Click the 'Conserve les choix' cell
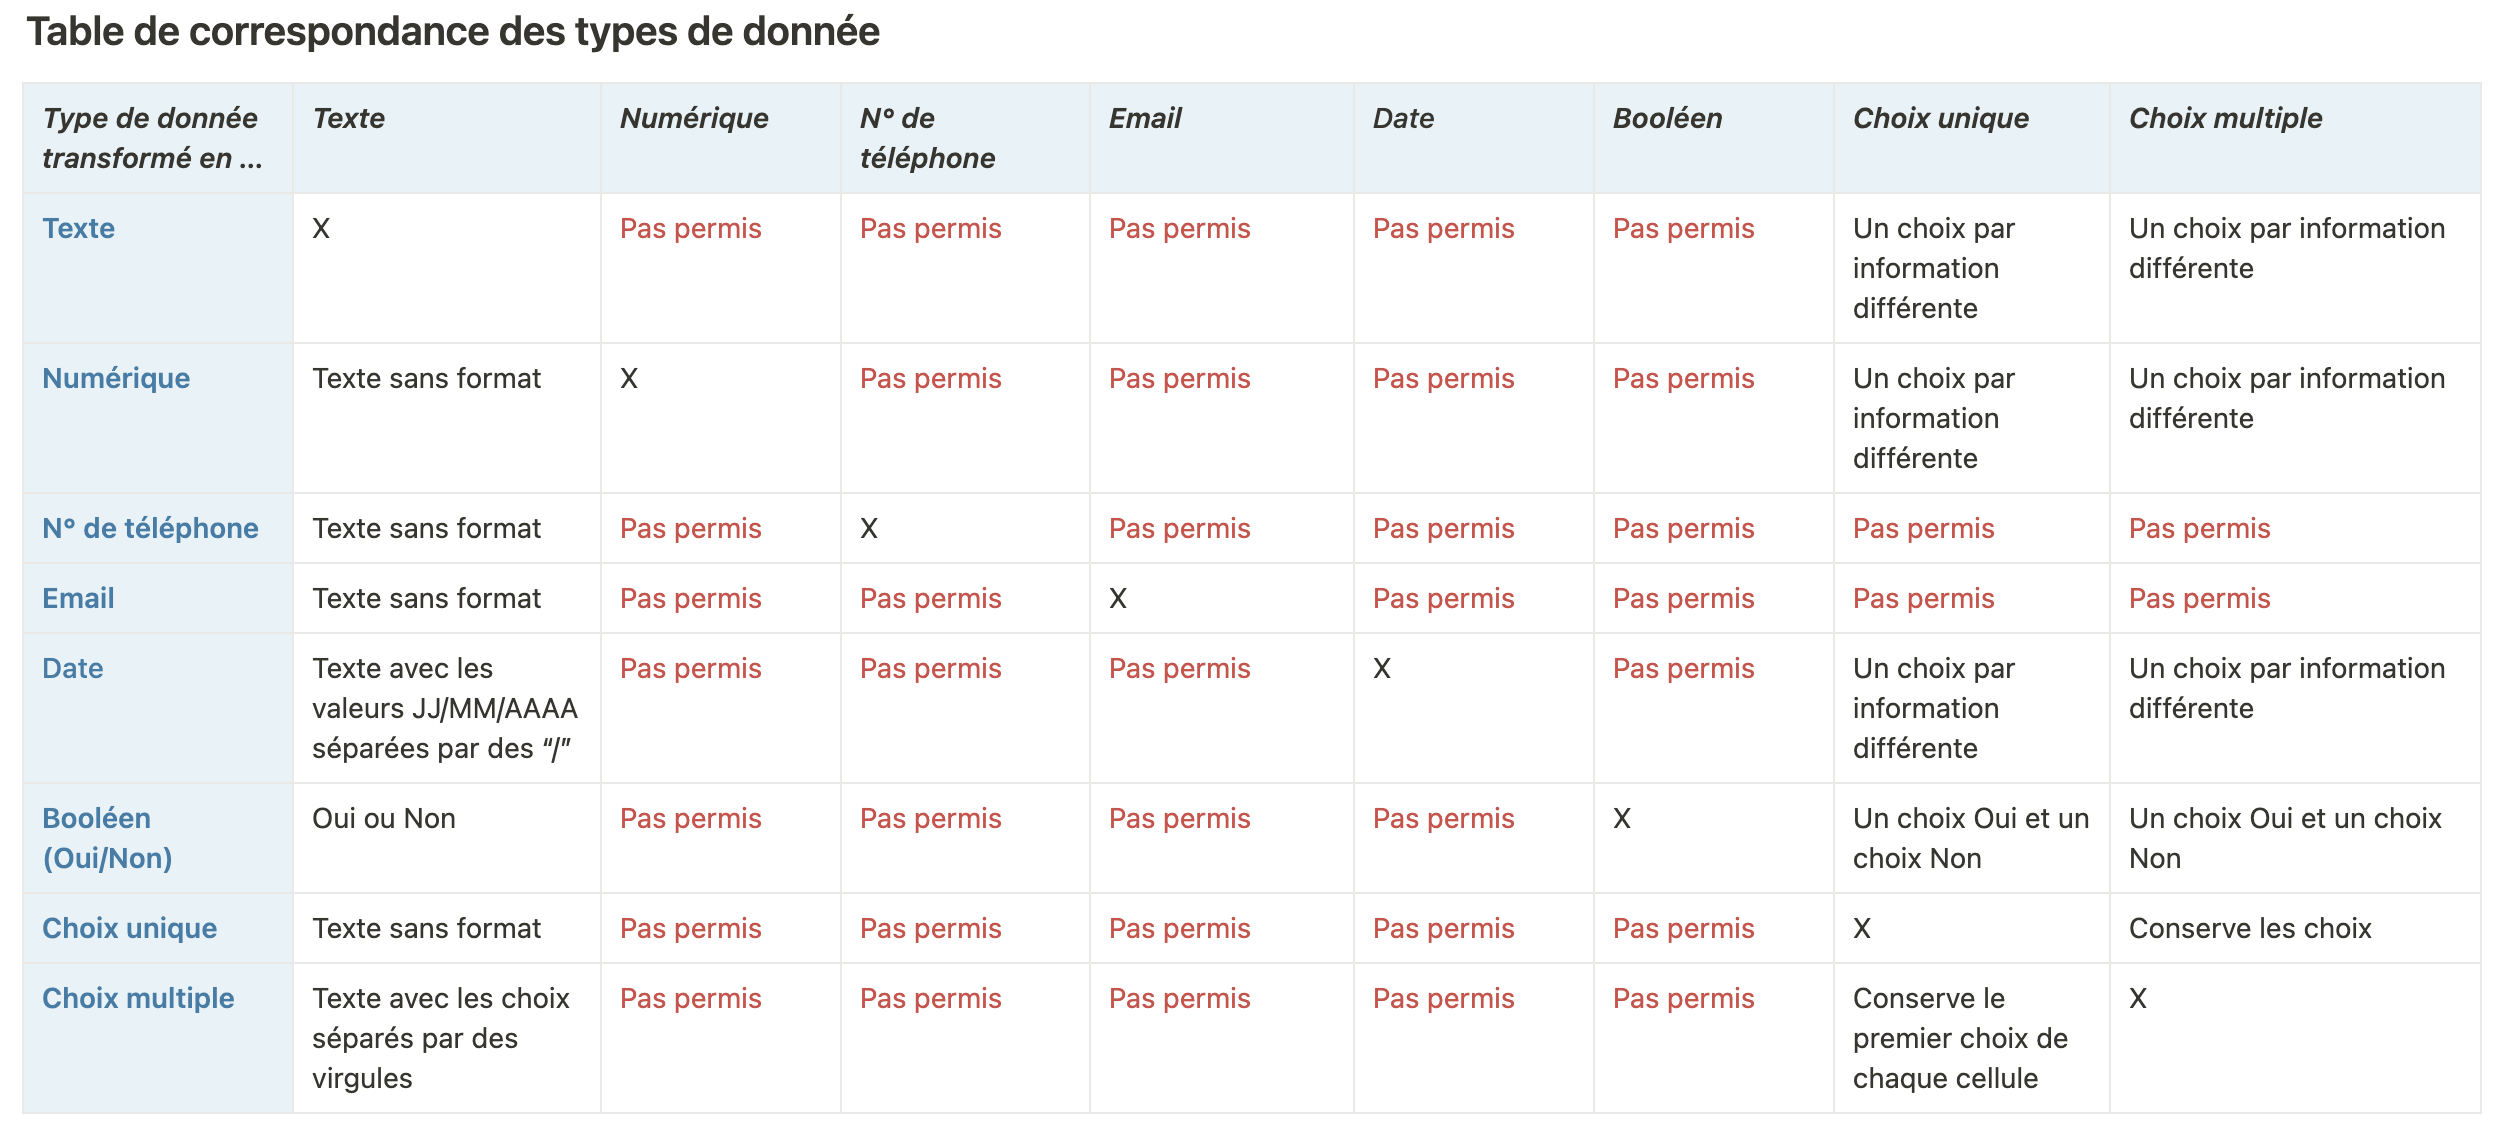 [2250, 928]
